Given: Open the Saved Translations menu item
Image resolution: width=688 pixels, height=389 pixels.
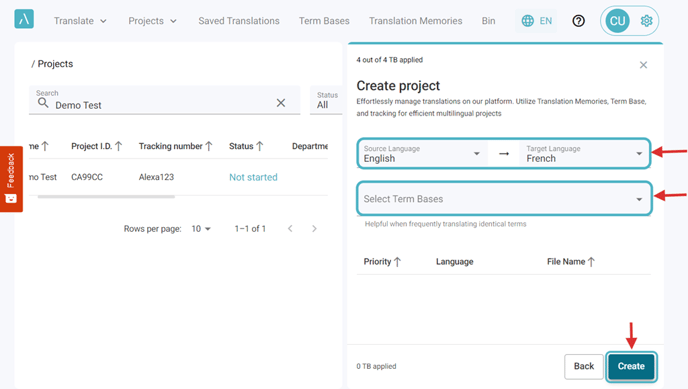Looking at the screenshot, I should tap(239, 21).
